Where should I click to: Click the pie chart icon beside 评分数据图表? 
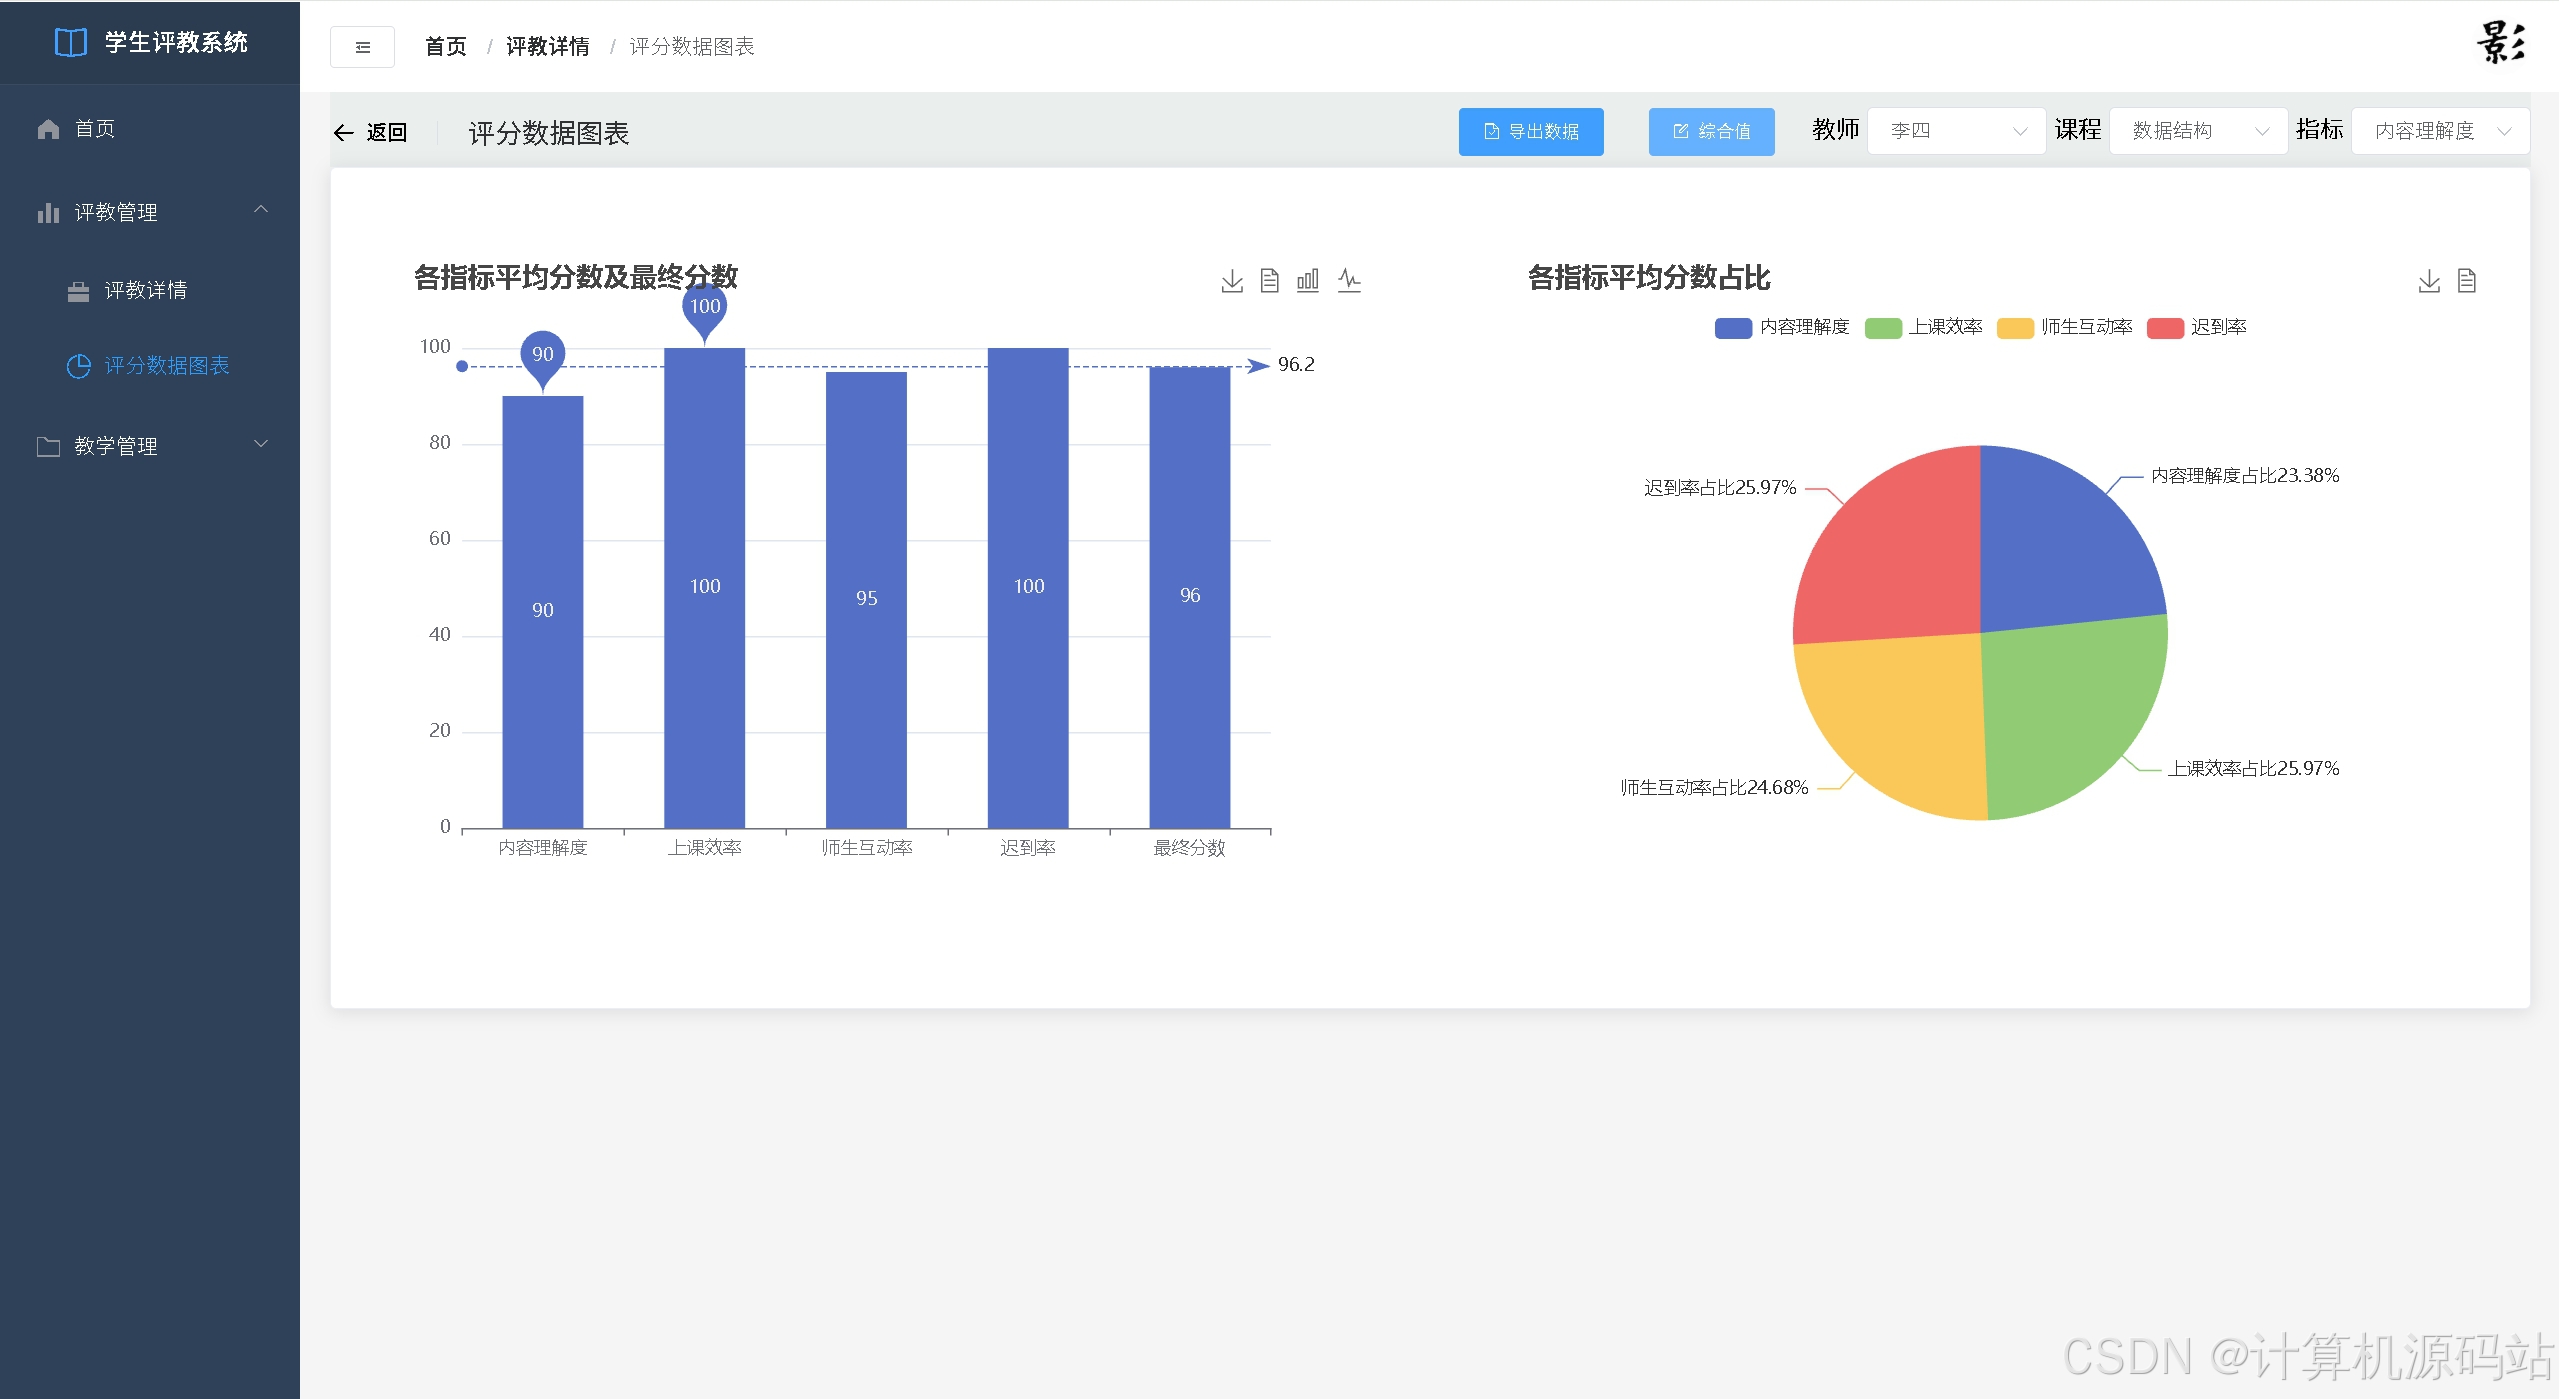click(x=78, y=366)
